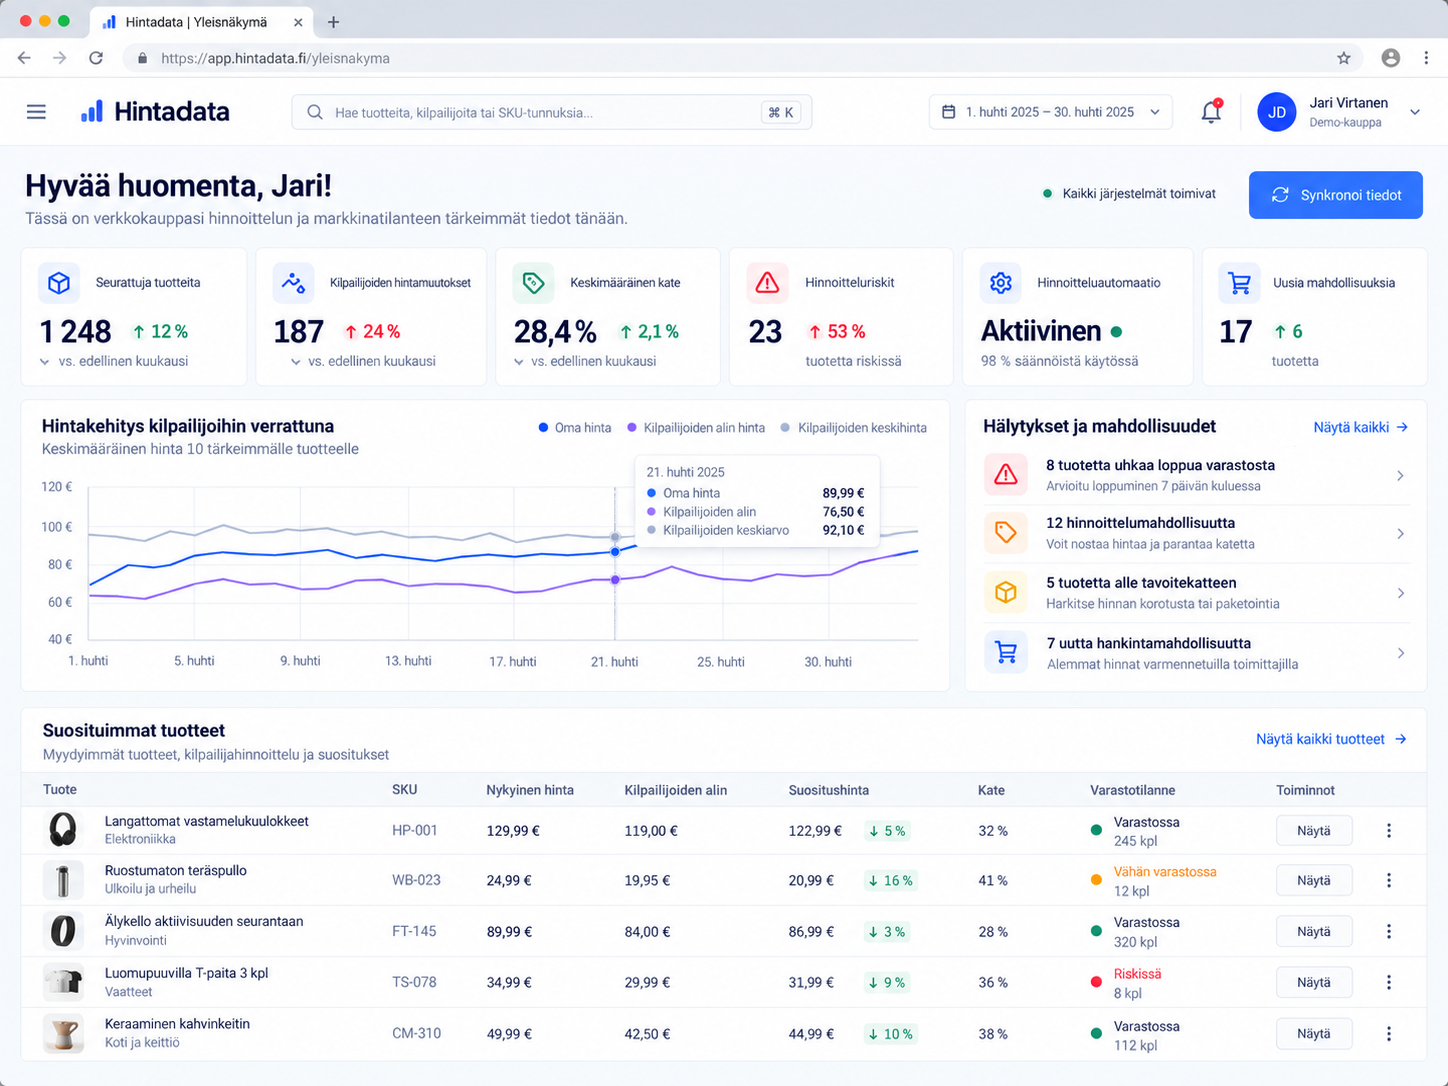Click the Seurattuja tuotteita cube icon
Screen dimensions: 1448x1086
pyautogui.click(x=59, y=283)
